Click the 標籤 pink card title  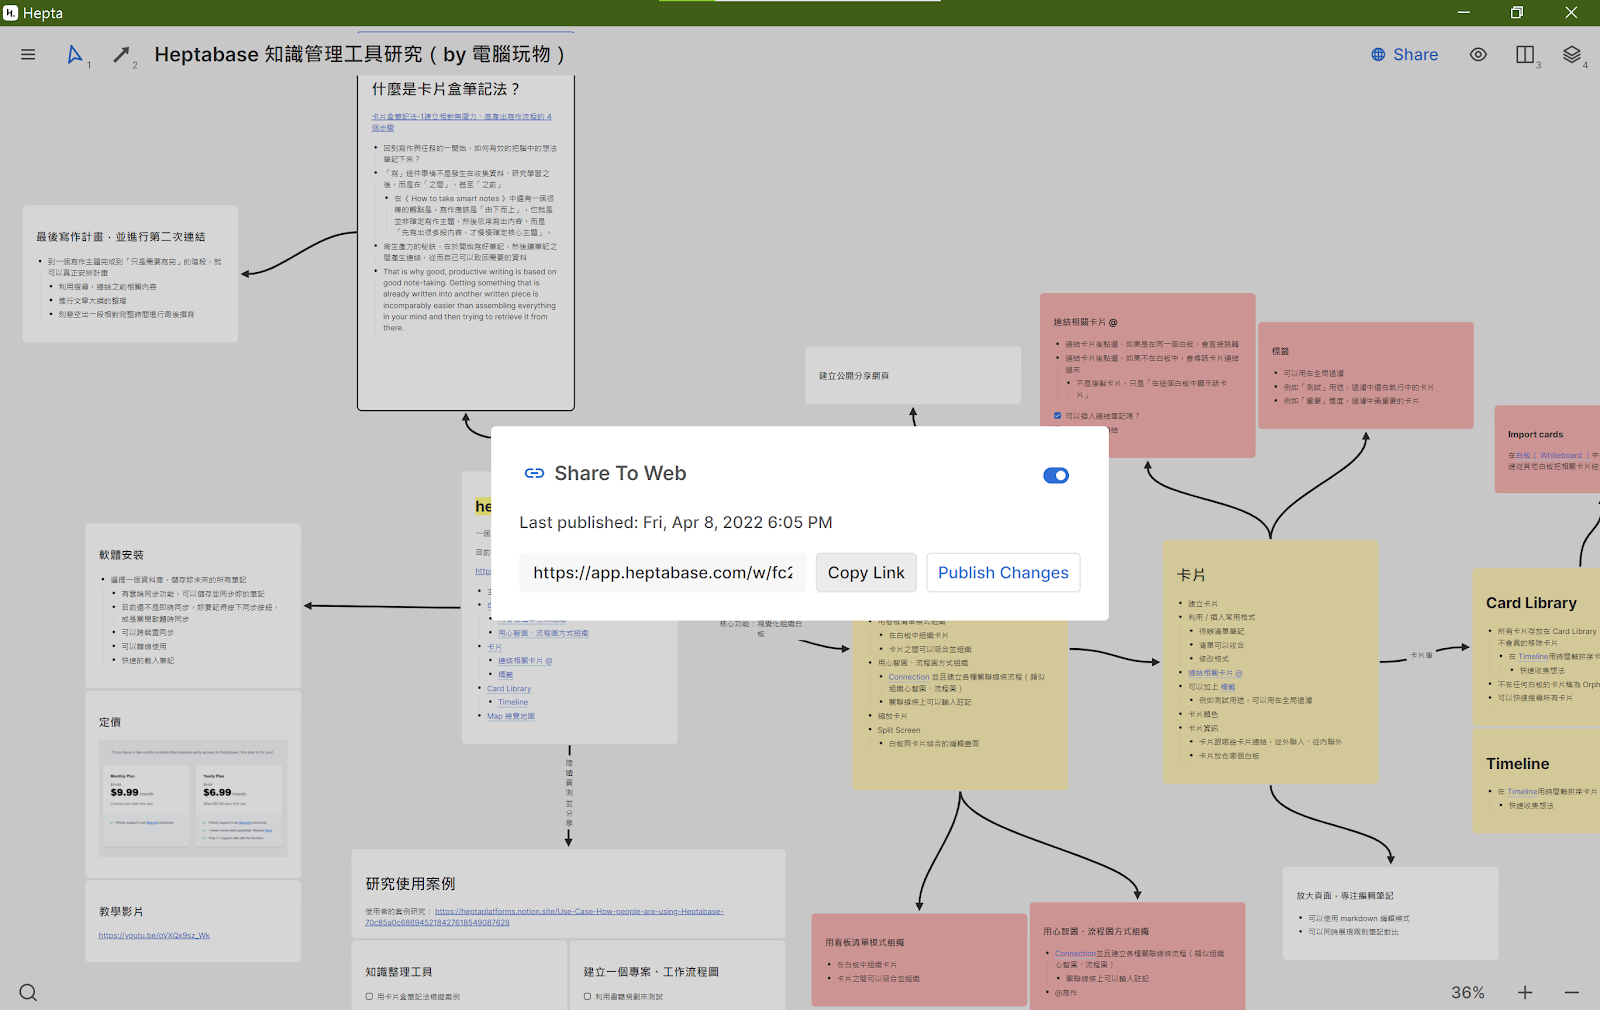coord(1280,352)
